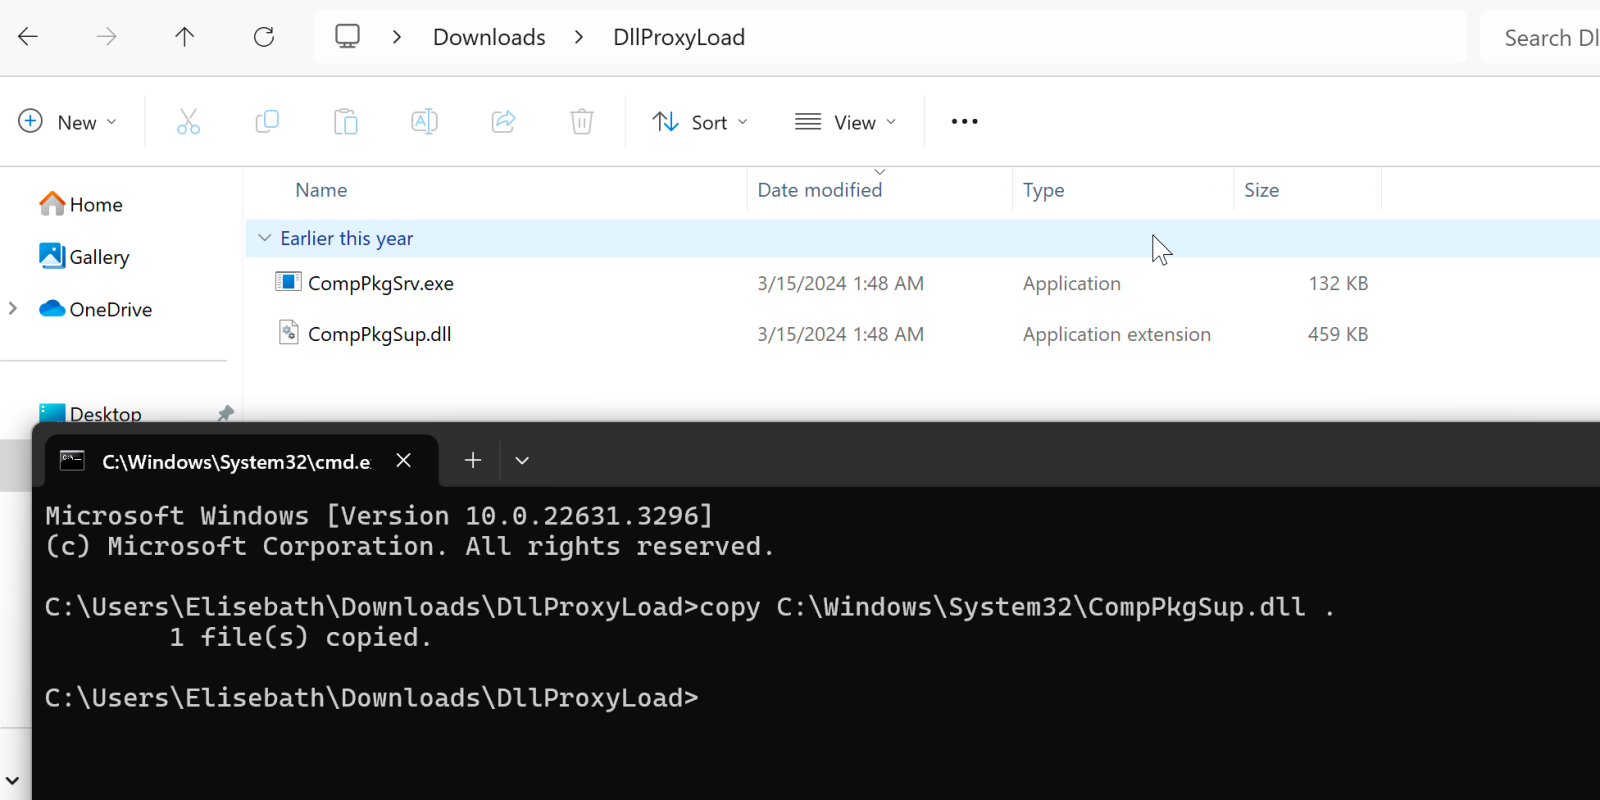The height and width of the screenshot is (800, 1600).
Task: Expand the OneDrive tree node
Action: [x=13, y=309]
